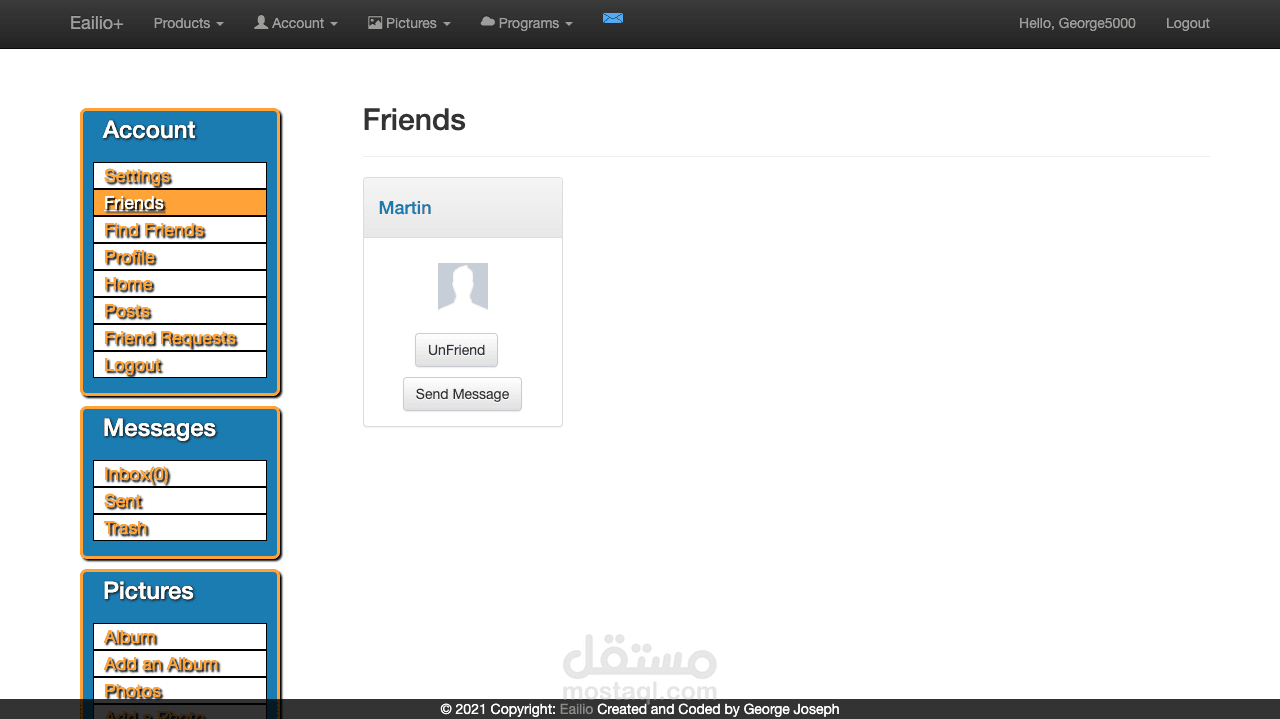Open Friend Requests in the sidebar
The image size is (1280, 719).
click(x=180, y=338)
